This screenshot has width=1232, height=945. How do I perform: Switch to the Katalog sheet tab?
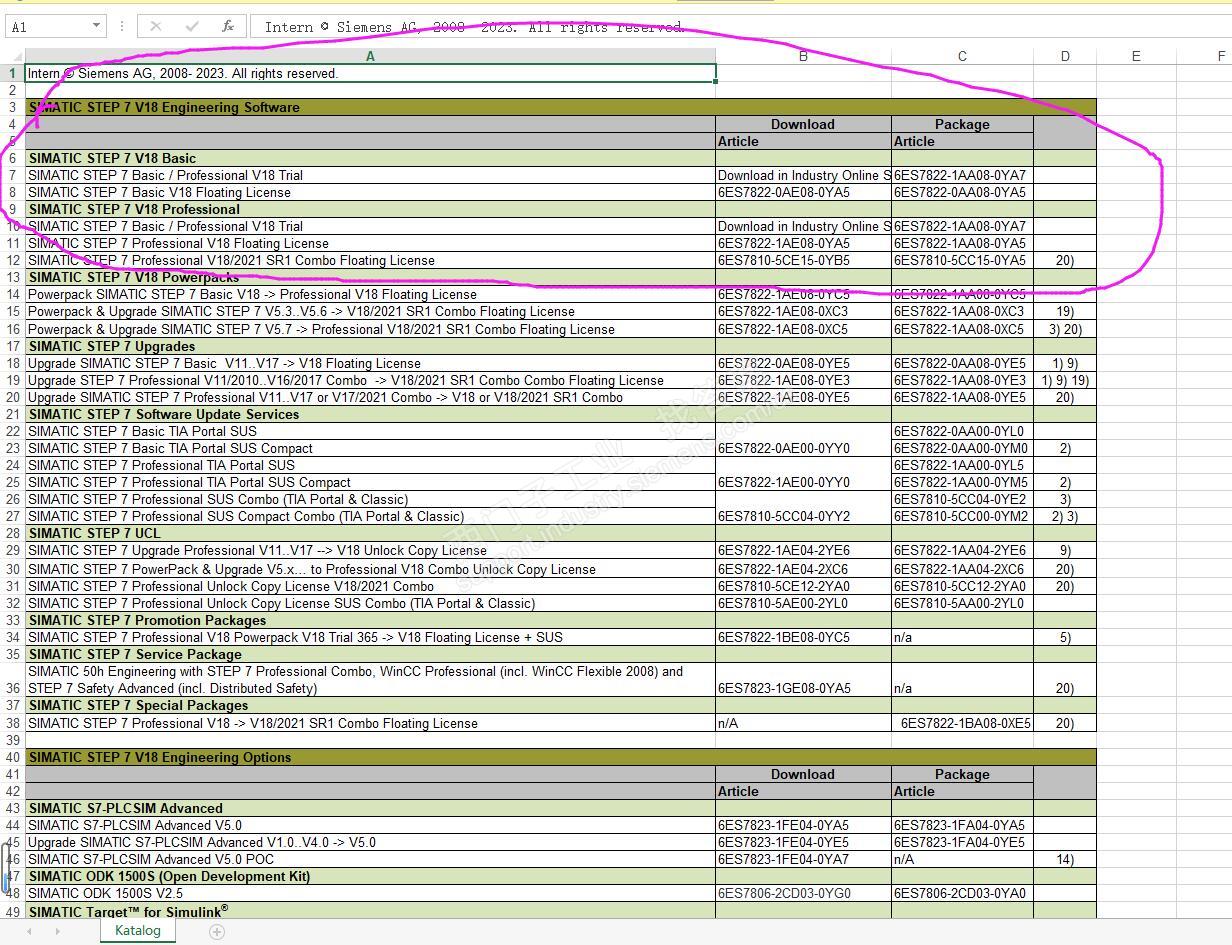pos(137,930)
